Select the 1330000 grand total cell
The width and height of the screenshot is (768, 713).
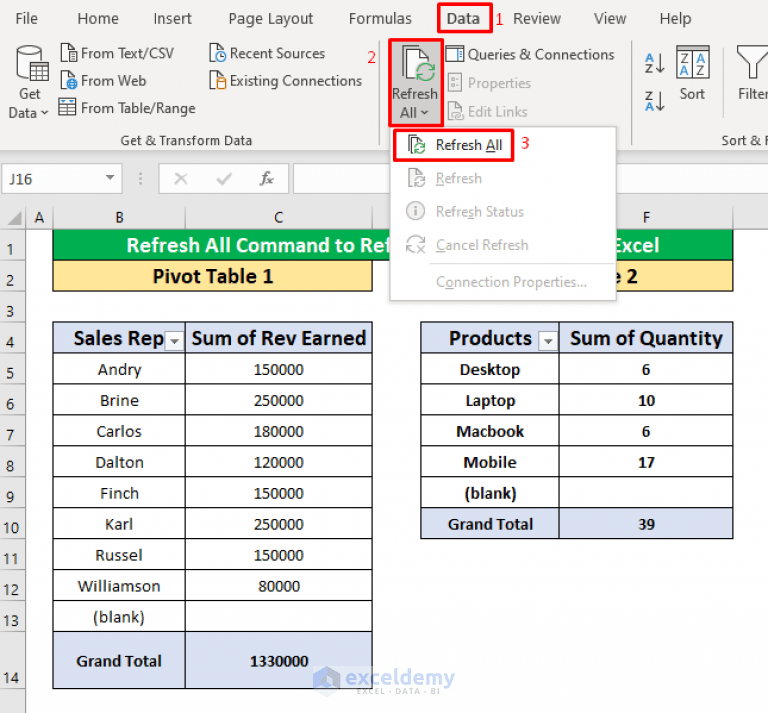(x=279, y=661)
